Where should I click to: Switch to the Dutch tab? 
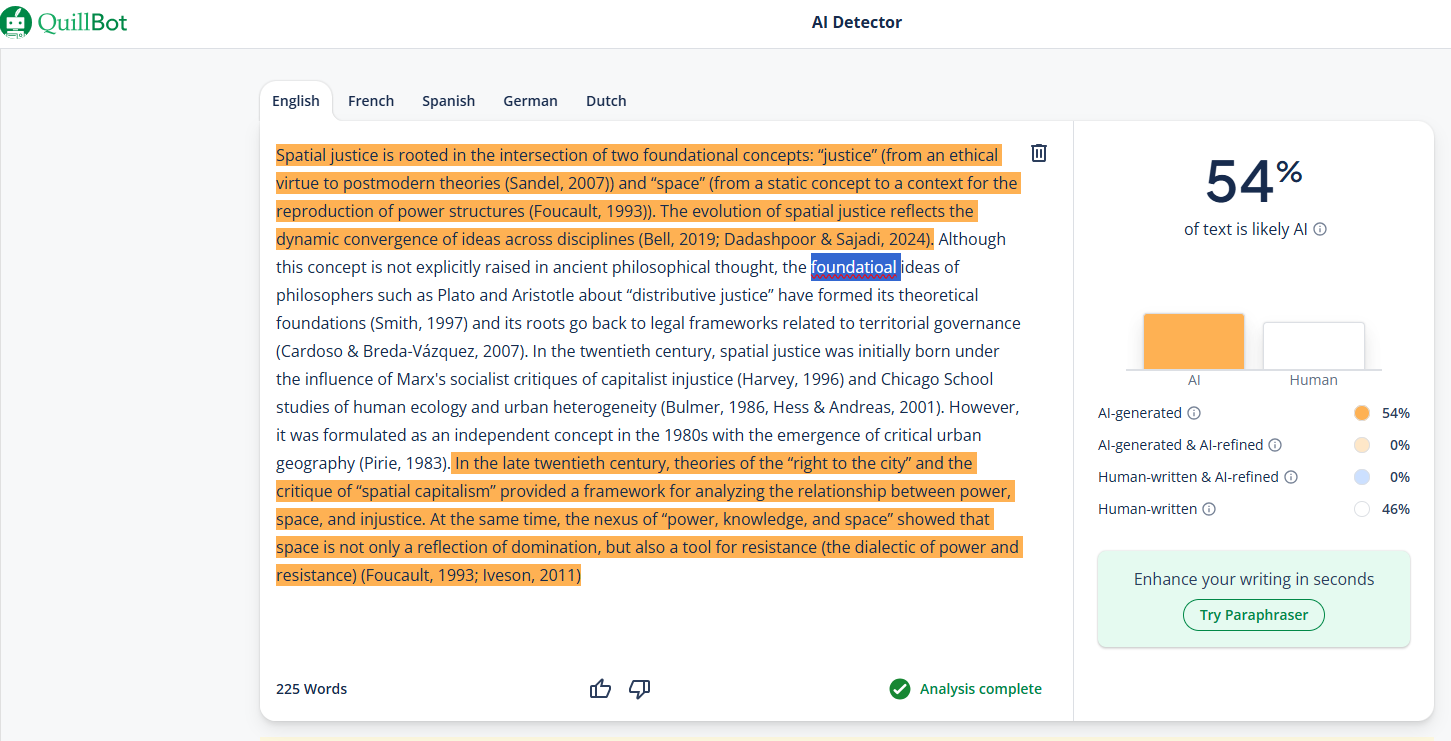tap(606, 101)
